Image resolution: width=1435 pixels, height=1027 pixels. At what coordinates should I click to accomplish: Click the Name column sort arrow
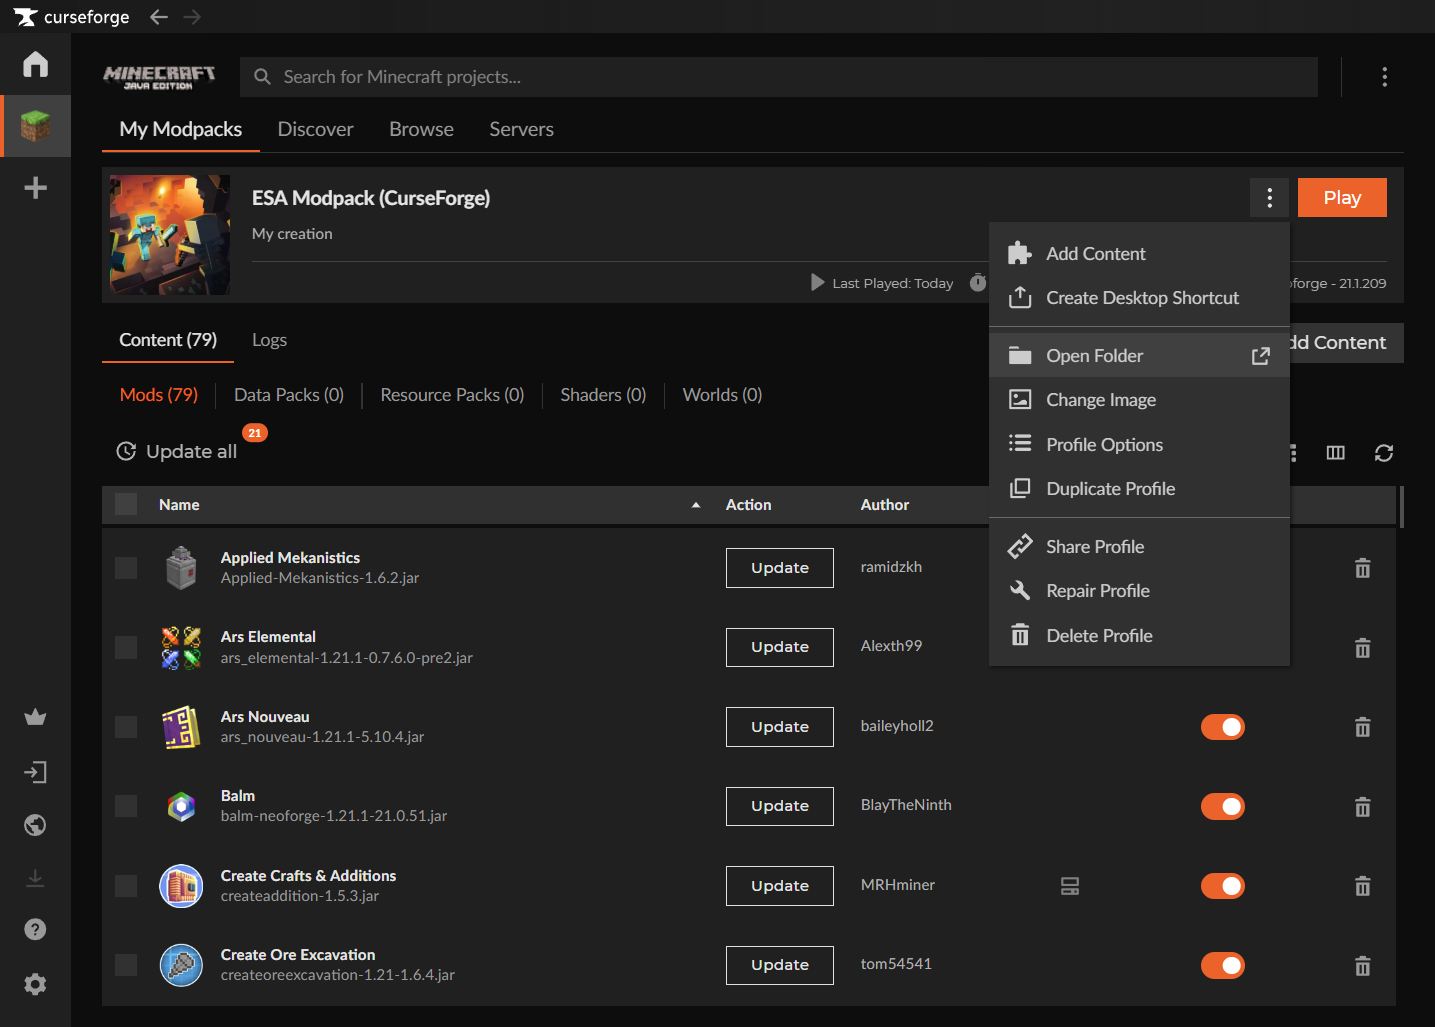click(696, 505)
